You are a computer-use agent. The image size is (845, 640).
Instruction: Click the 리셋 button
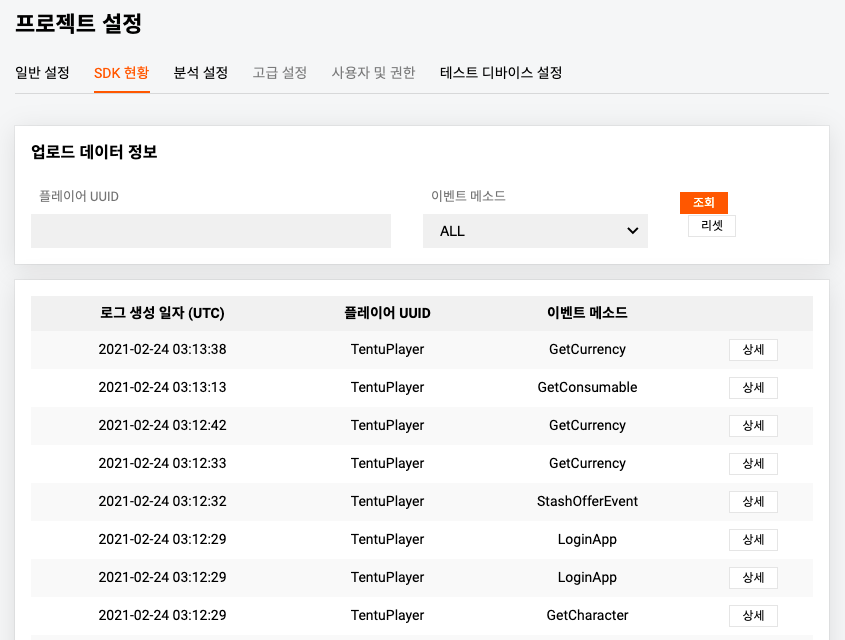click(x=712, y=226)
